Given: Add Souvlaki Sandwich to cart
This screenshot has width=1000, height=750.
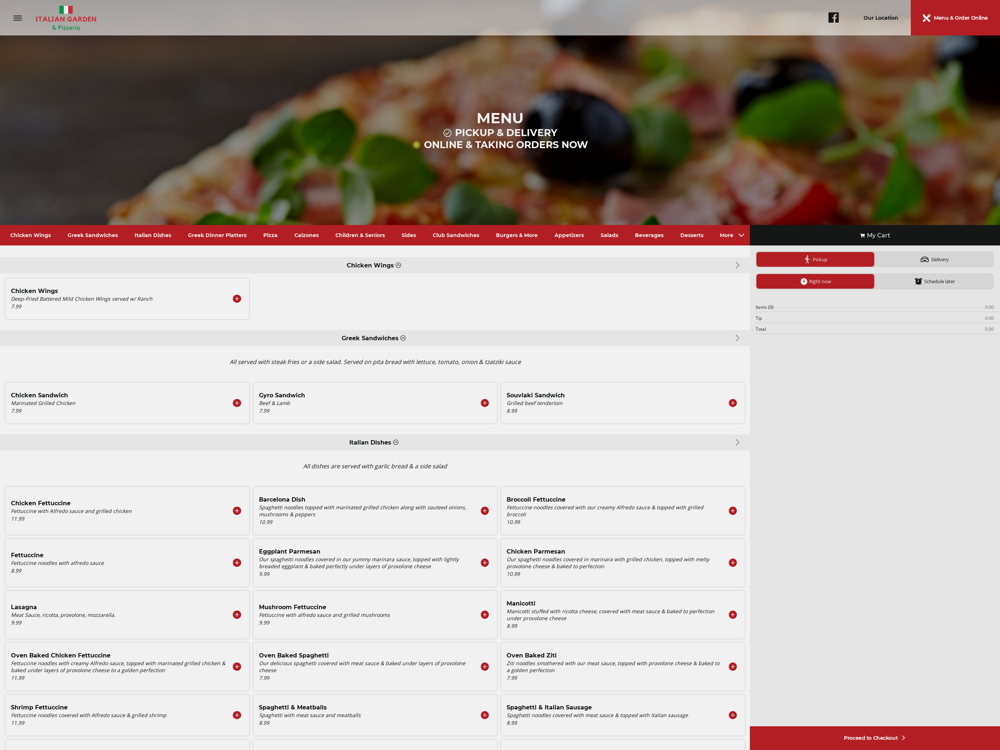Looking at the screenshot, I should pos(733,403).
